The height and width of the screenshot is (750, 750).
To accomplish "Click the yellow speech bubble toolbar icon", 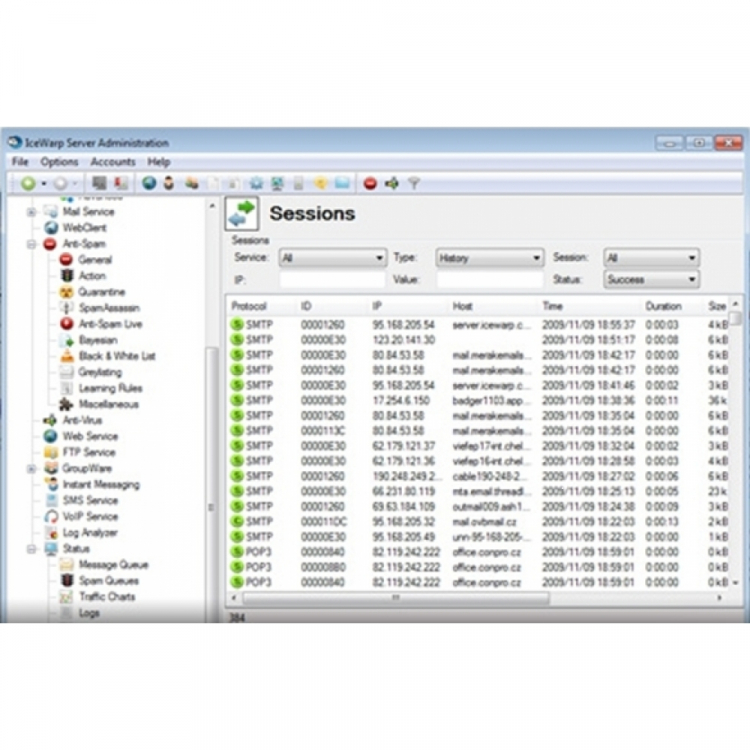I will (x=320, y=183).
